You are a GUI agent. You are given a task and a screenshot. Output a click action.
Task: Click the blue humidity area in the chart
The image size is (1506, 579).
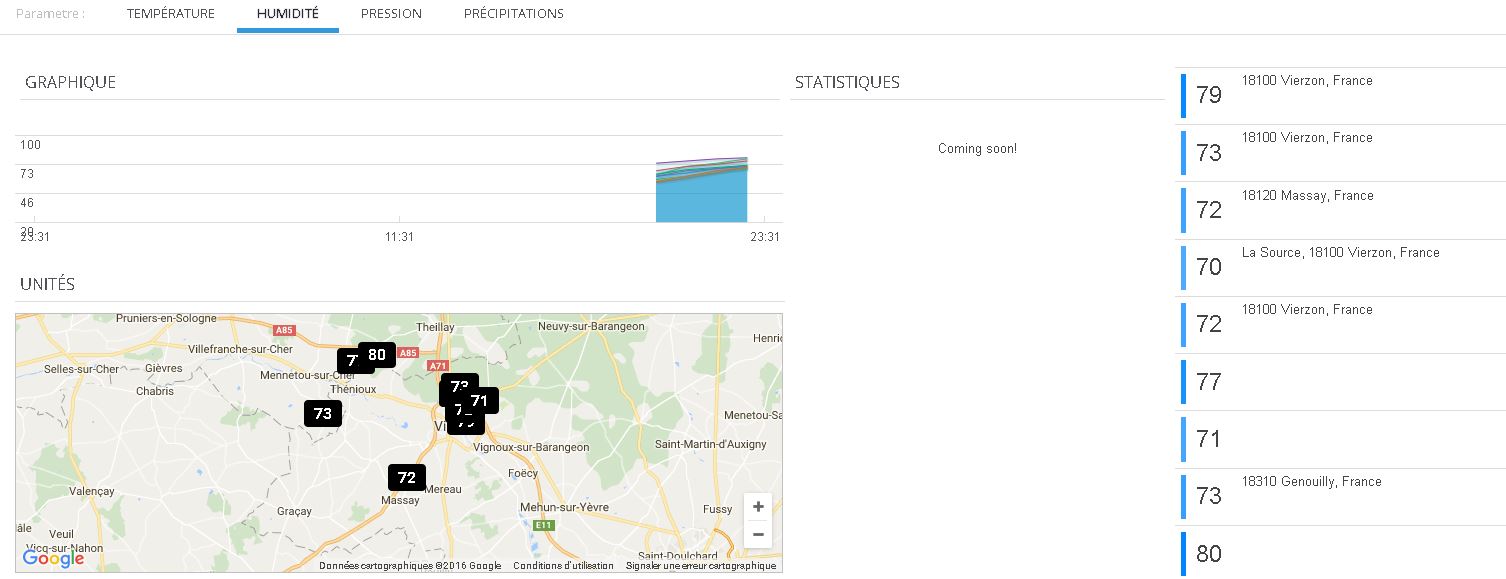(701, 202)
